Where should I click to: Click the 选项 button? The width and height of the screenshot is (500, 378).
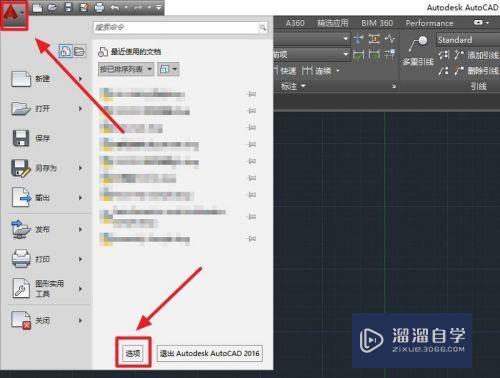point(133,353)
